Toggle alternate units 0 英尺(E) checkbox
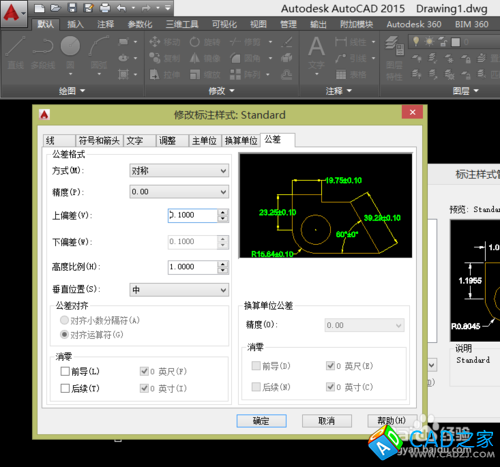 (x=330, y=366)
